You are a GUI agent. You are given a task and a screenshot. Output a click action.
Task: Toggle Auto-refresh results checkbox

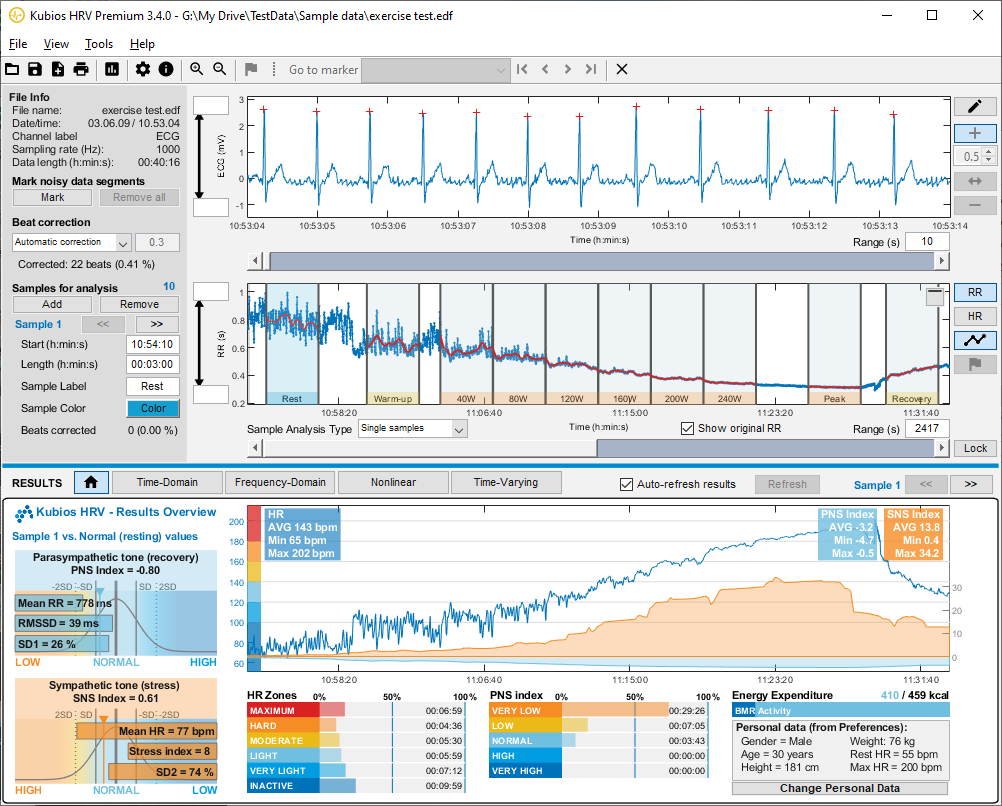[x=626, y=484]
